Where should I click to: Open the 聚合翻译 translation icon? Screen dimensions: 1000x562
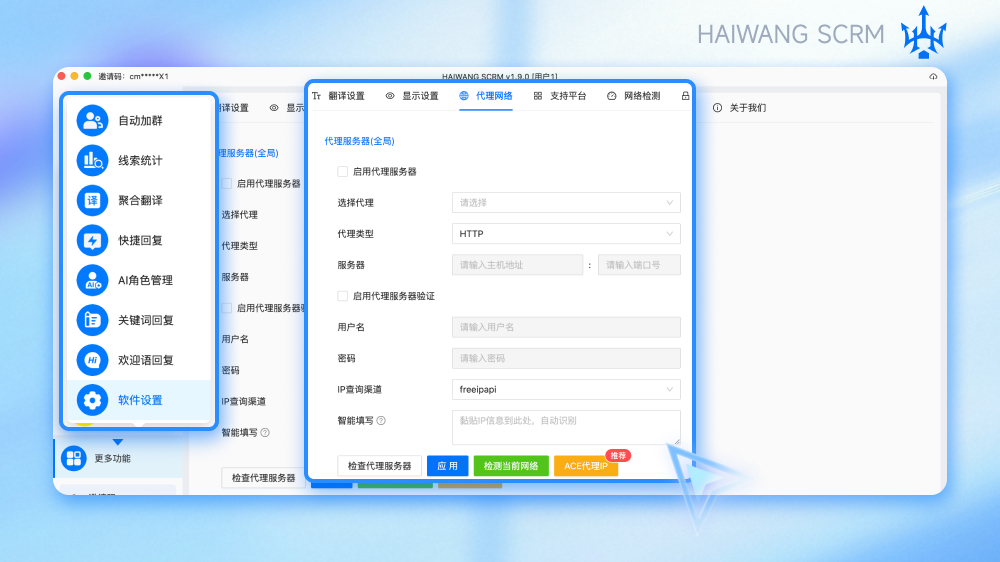[x=92, y=200]
